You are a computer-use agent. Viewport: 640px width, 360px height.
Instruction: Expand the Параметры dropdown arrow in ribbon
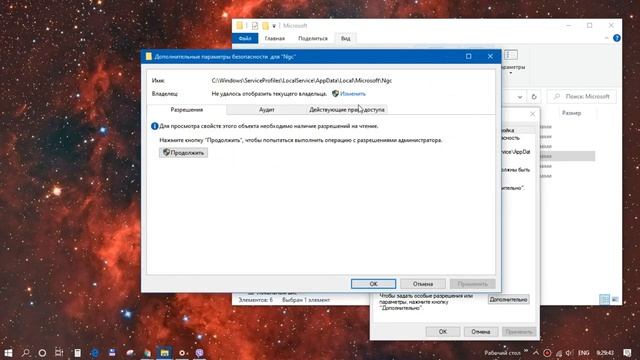511,73
